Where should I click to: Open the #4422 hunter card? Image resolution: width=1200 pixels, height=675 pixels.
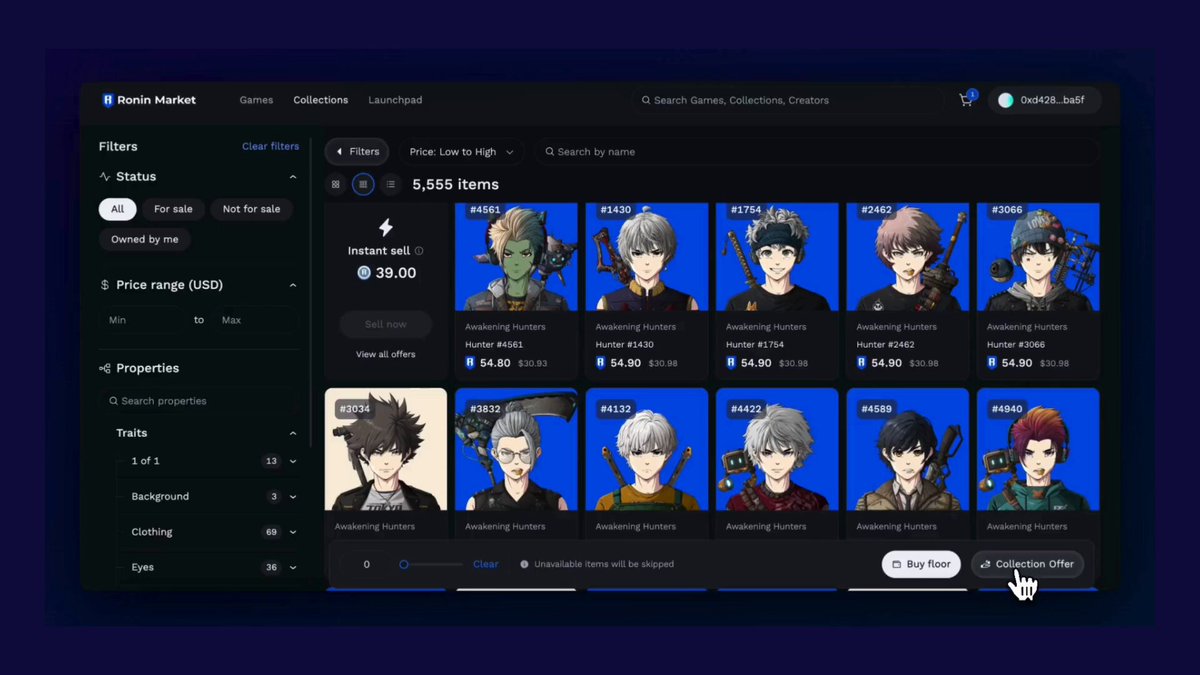pos(777,463)
